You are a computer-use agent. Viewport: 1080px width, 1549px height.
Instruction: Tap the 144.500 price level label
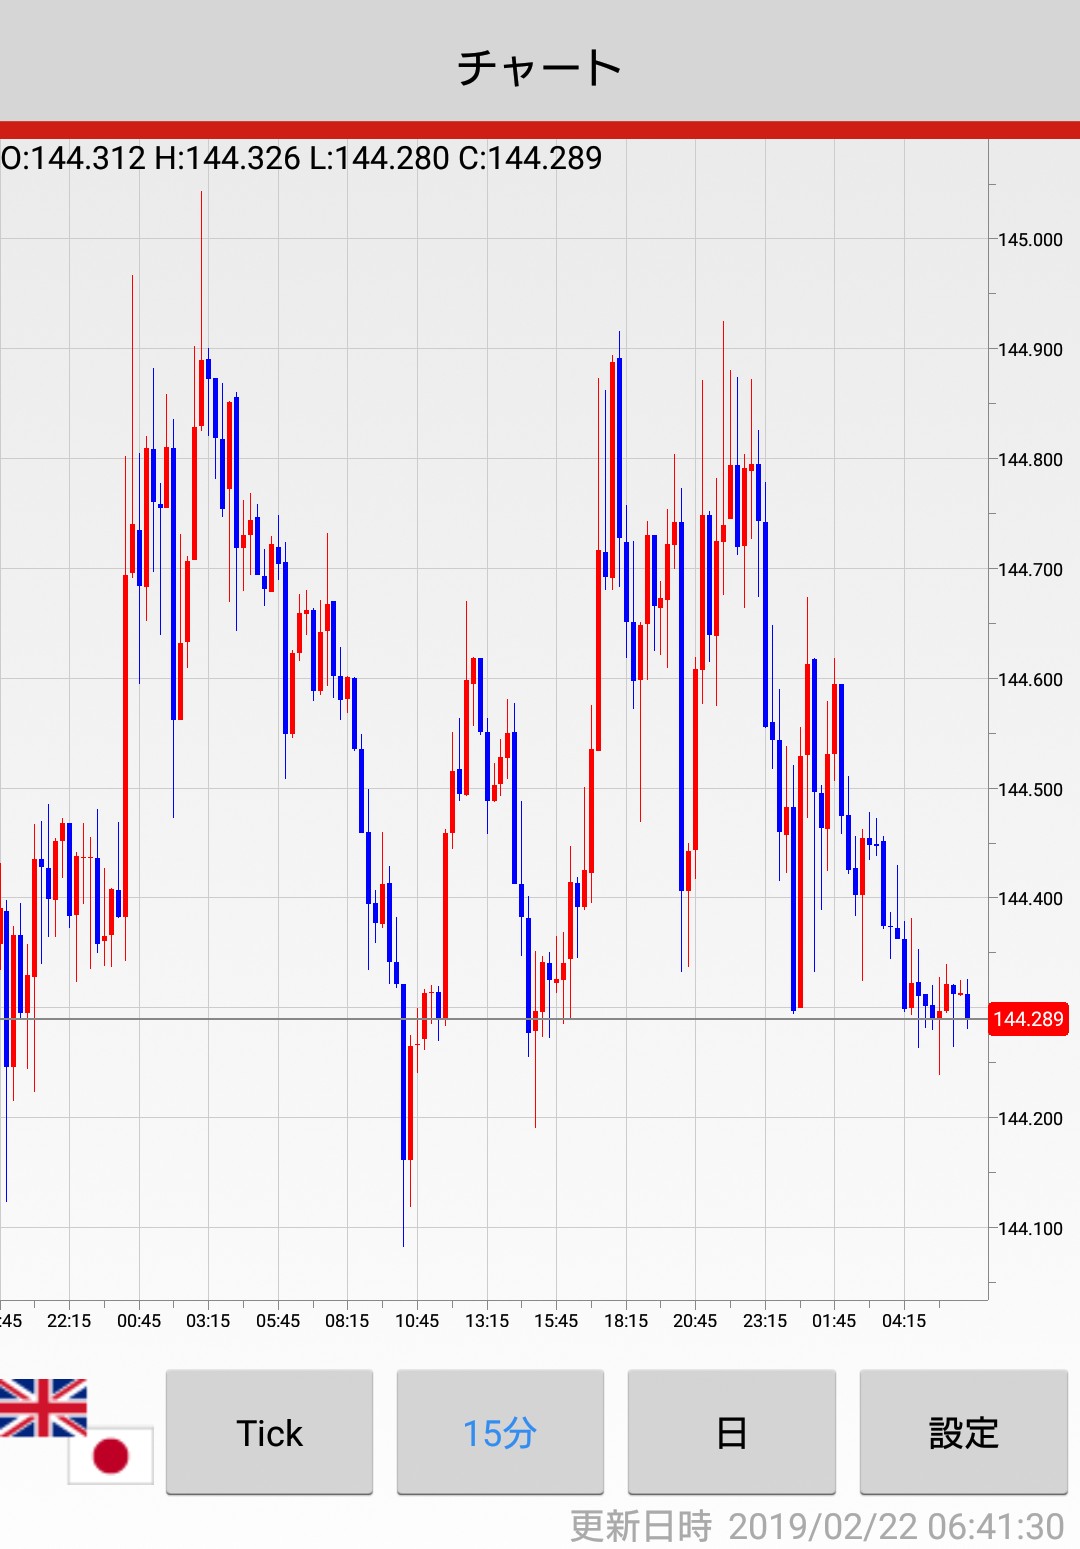click(x=1030, y=790)
